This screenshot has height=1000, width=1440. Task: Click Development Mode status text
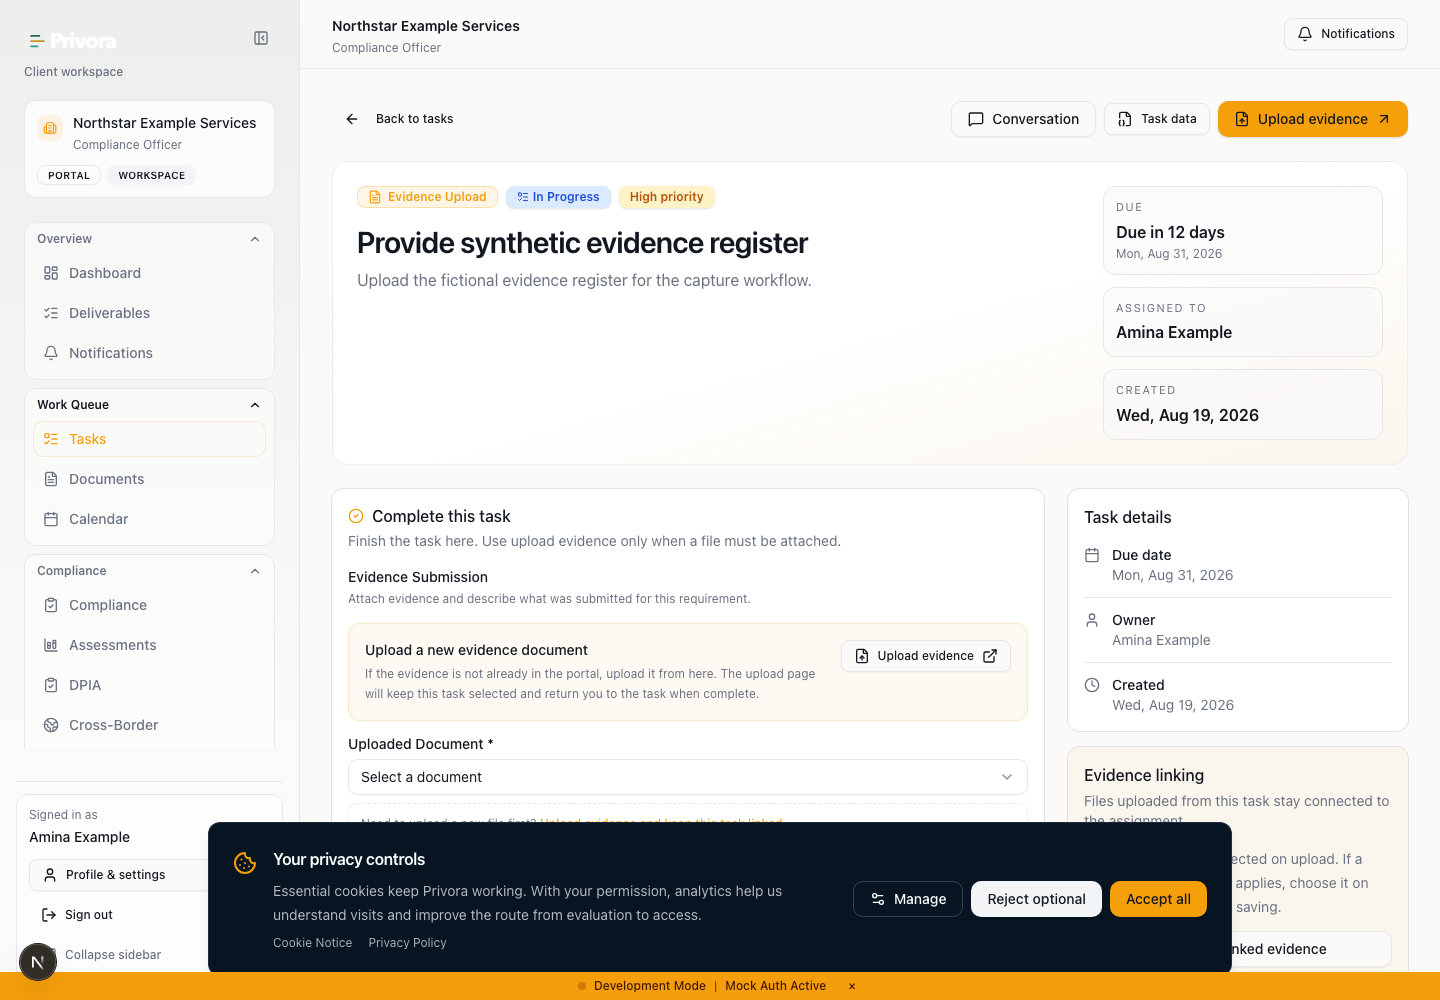click(650, 986)
